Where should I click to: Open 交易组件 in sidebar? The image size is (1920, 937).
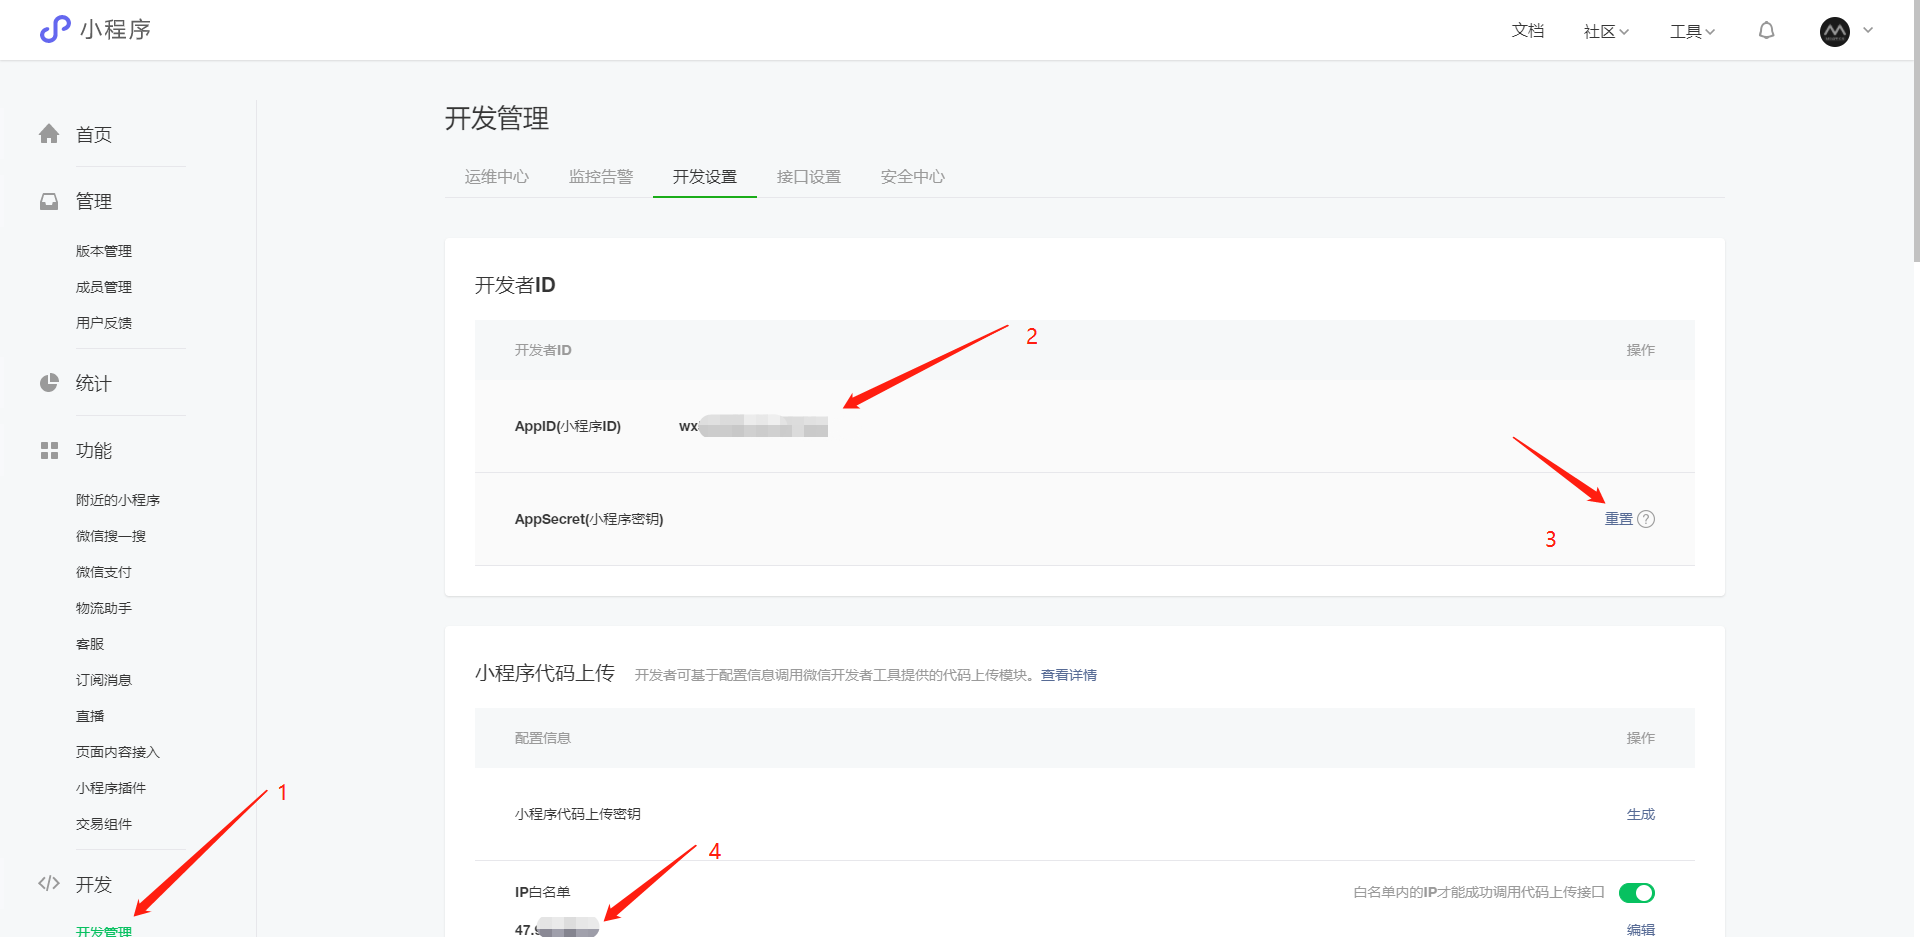[x=104, y=824]
